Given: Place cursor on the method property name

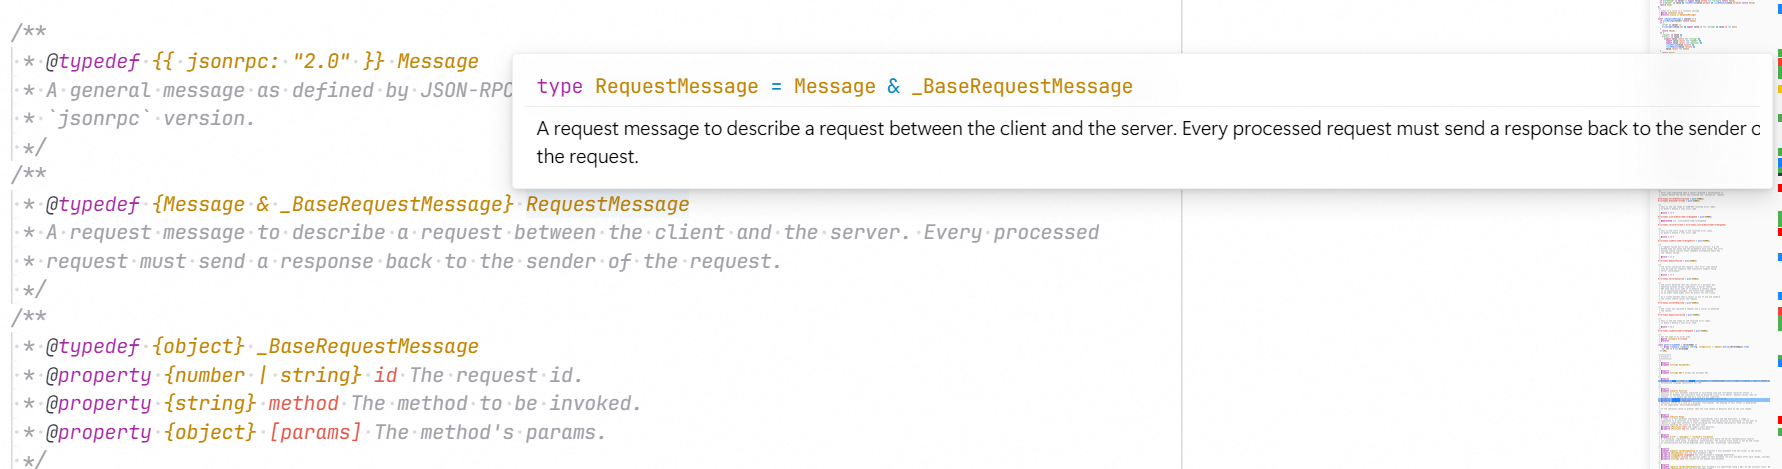Looking at the screenshot, I should (x=303, y=403).
